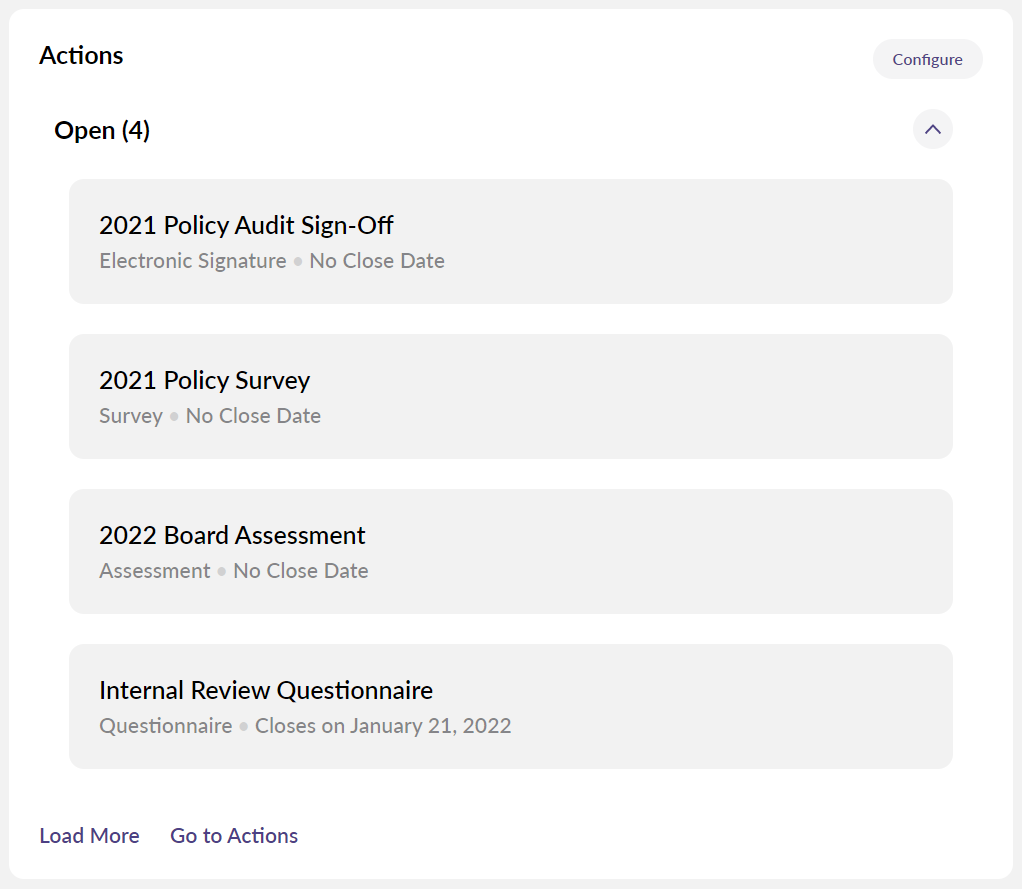Select the 2022 Board Assessment item
Image resolution: width=1022 pixels, height=889 pixels.
point(232,536)
